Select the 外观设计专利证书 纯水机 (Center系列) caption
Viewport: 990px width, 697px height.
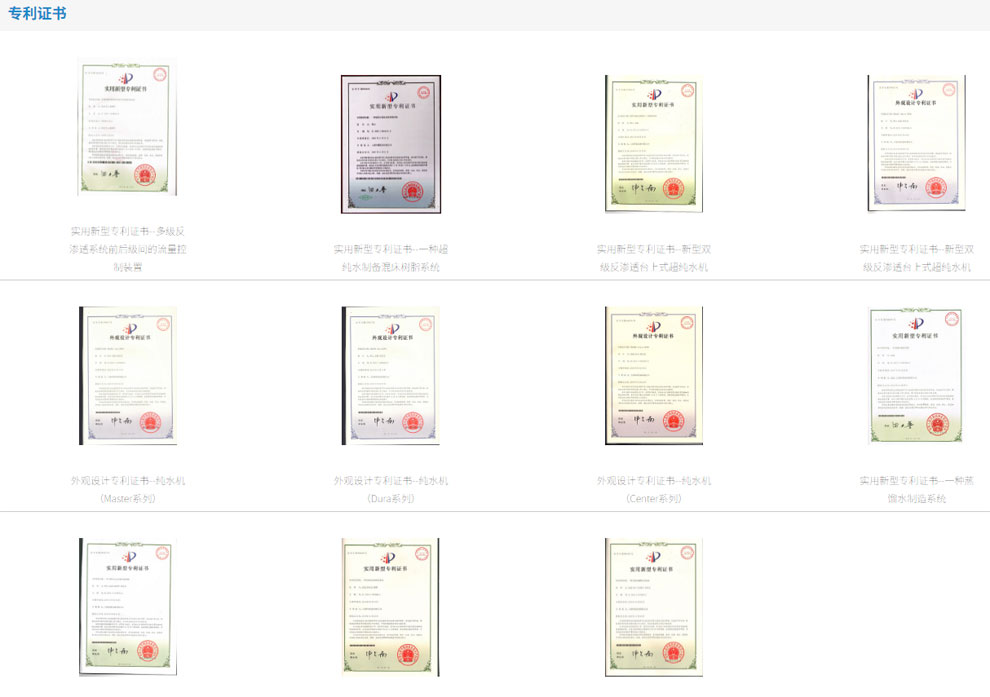click(x=653, y=489)
